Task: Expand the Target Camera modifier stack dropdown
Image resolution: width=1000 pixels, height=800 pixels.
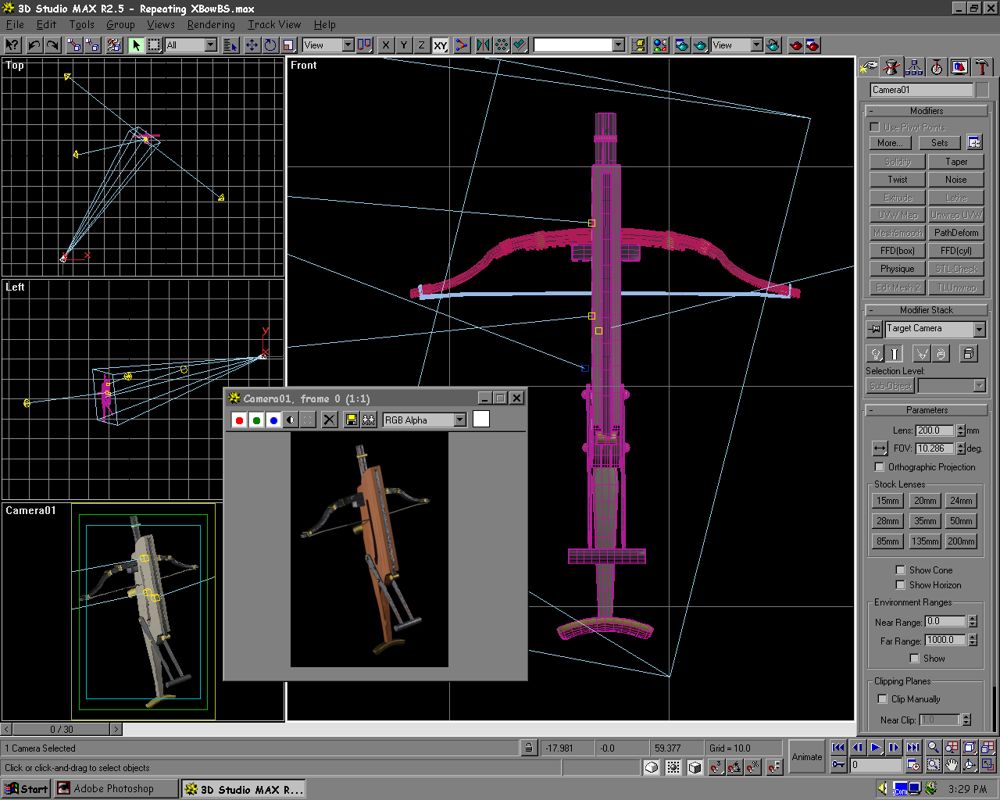Action: [978, 329]
